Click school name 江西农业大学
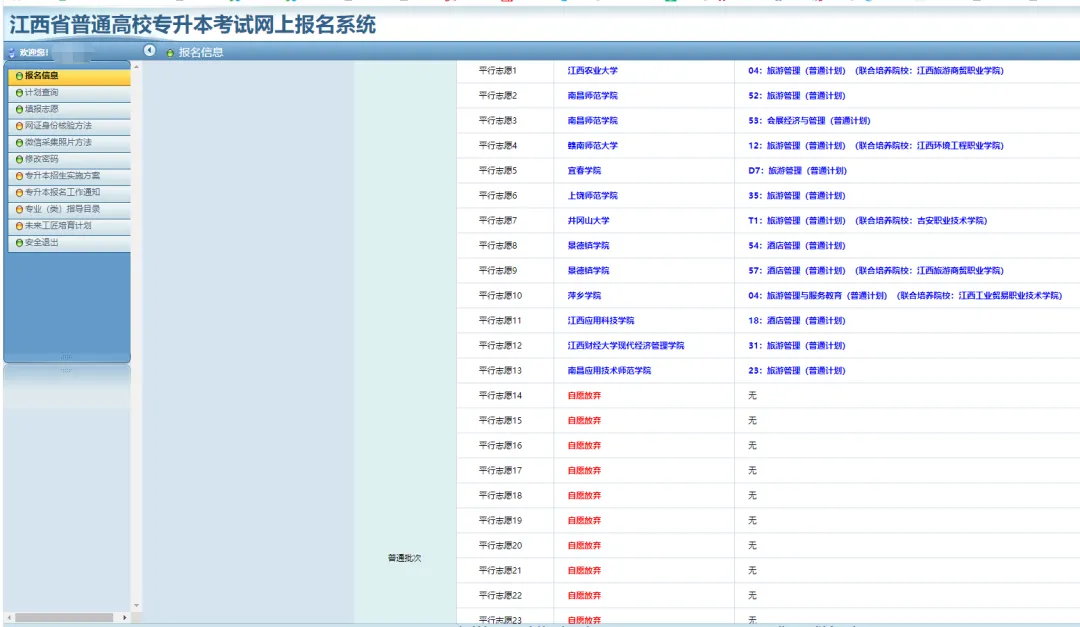The image size is (1080, 627). [592, 71]
